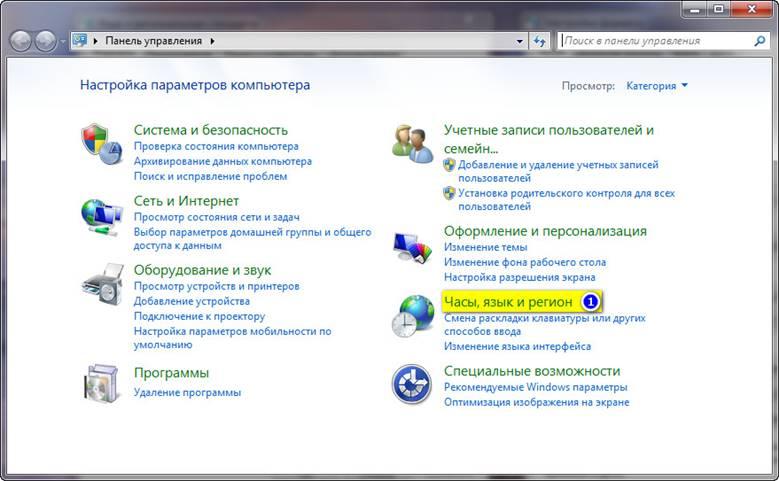
Task: Open Архивирование данных компьютера link
Action: 223,161
